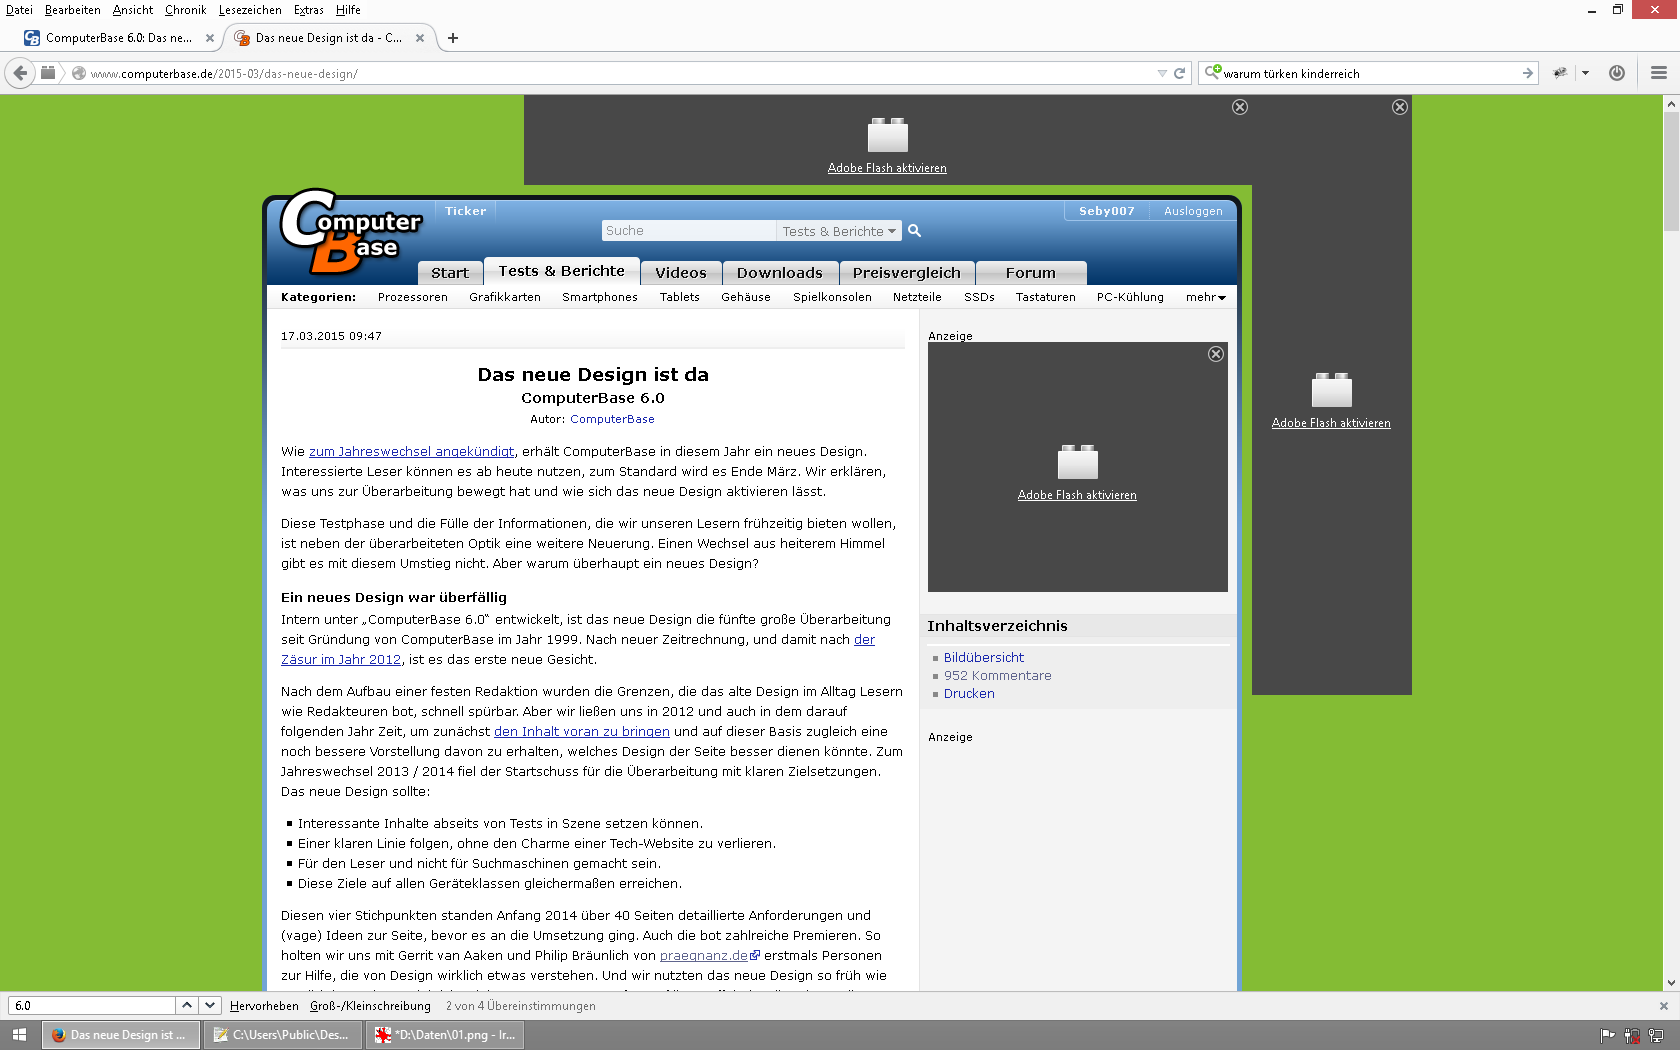Close the find bar

point(1664,1006)
